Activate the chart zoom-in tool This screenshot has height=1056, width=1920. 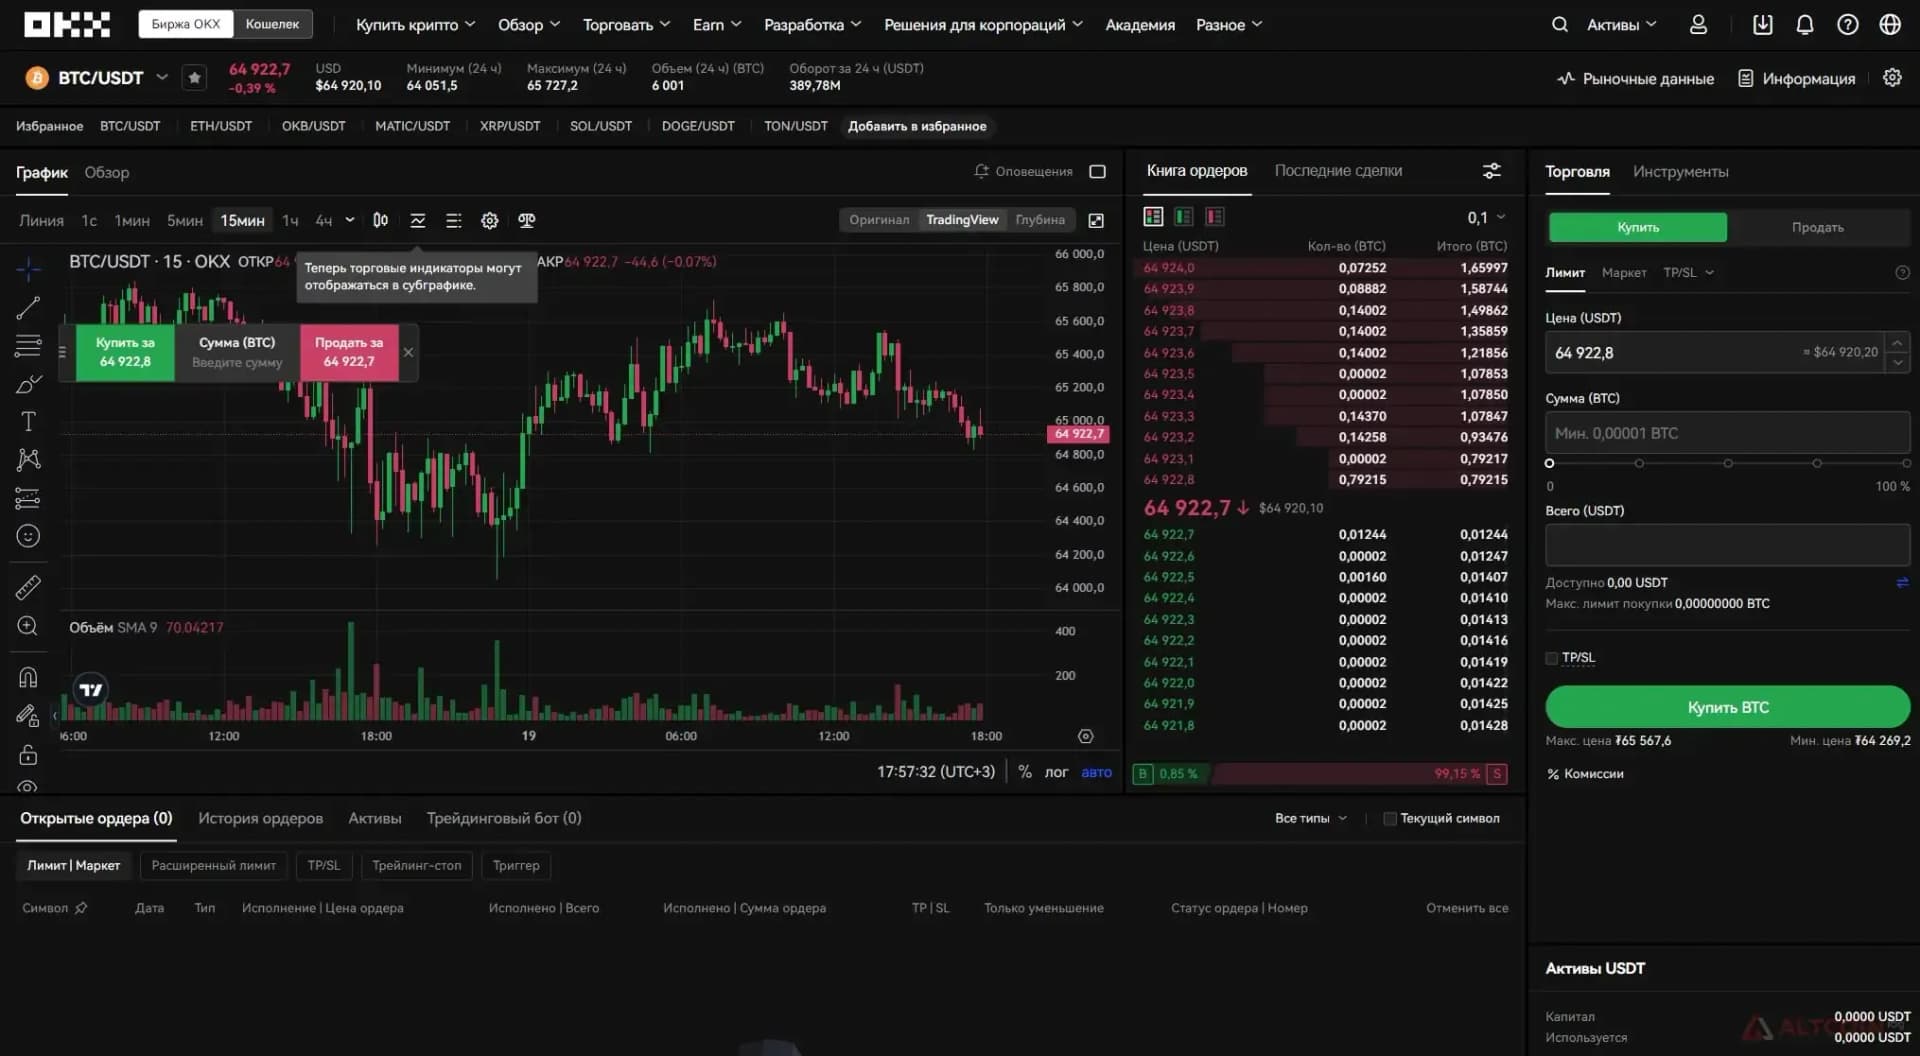point(28,626)
